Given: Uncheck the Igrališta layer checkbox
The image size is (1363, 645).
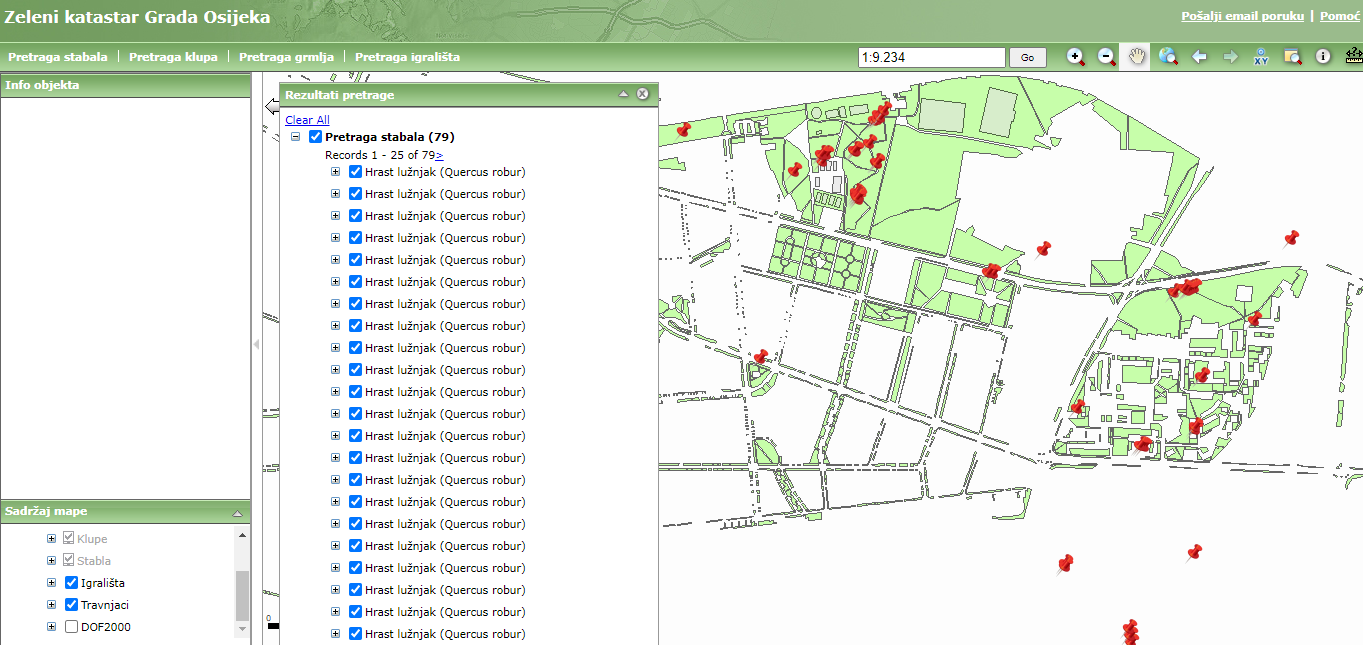Looking at the screenshot, I should coord(71,583).
